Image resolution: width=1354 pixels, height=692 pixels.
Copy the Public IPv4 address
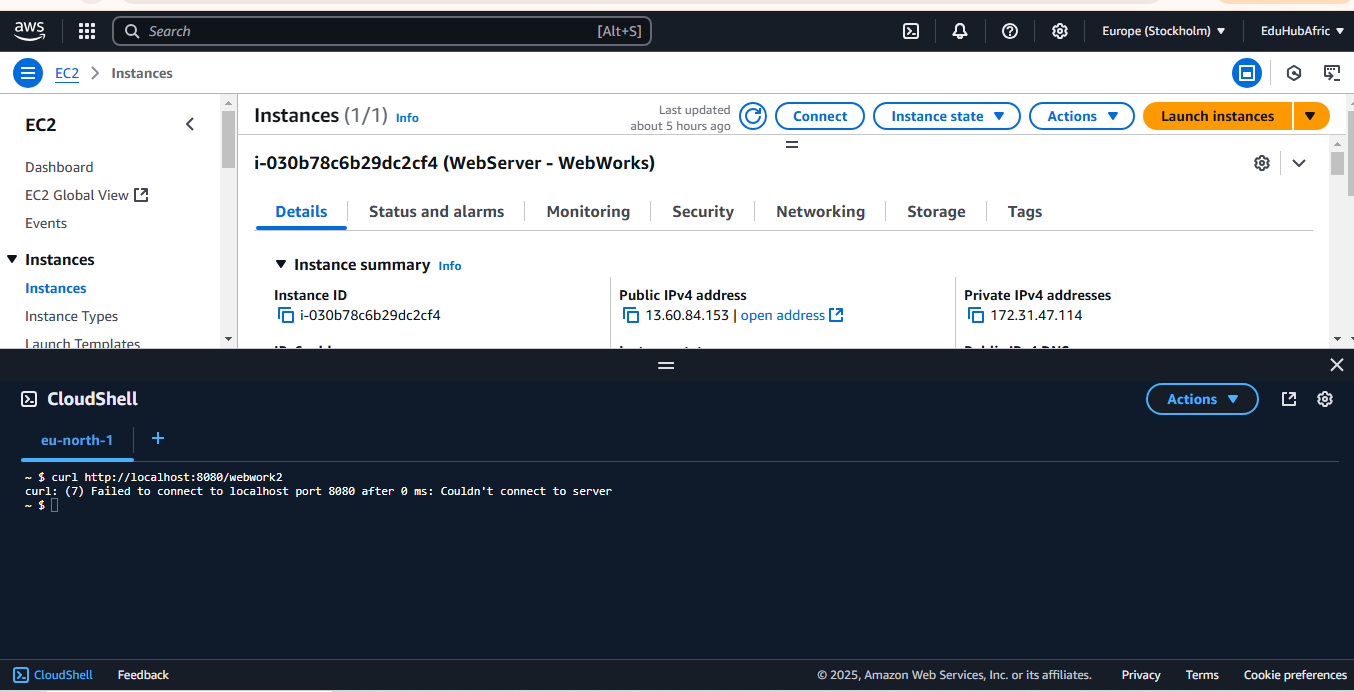point(631,315)
